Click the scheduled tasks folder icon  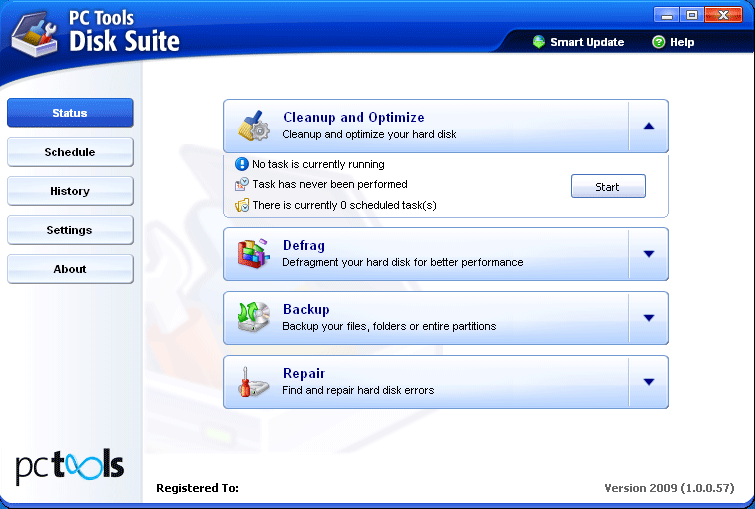pyautogui.click(x=242, y=205)
